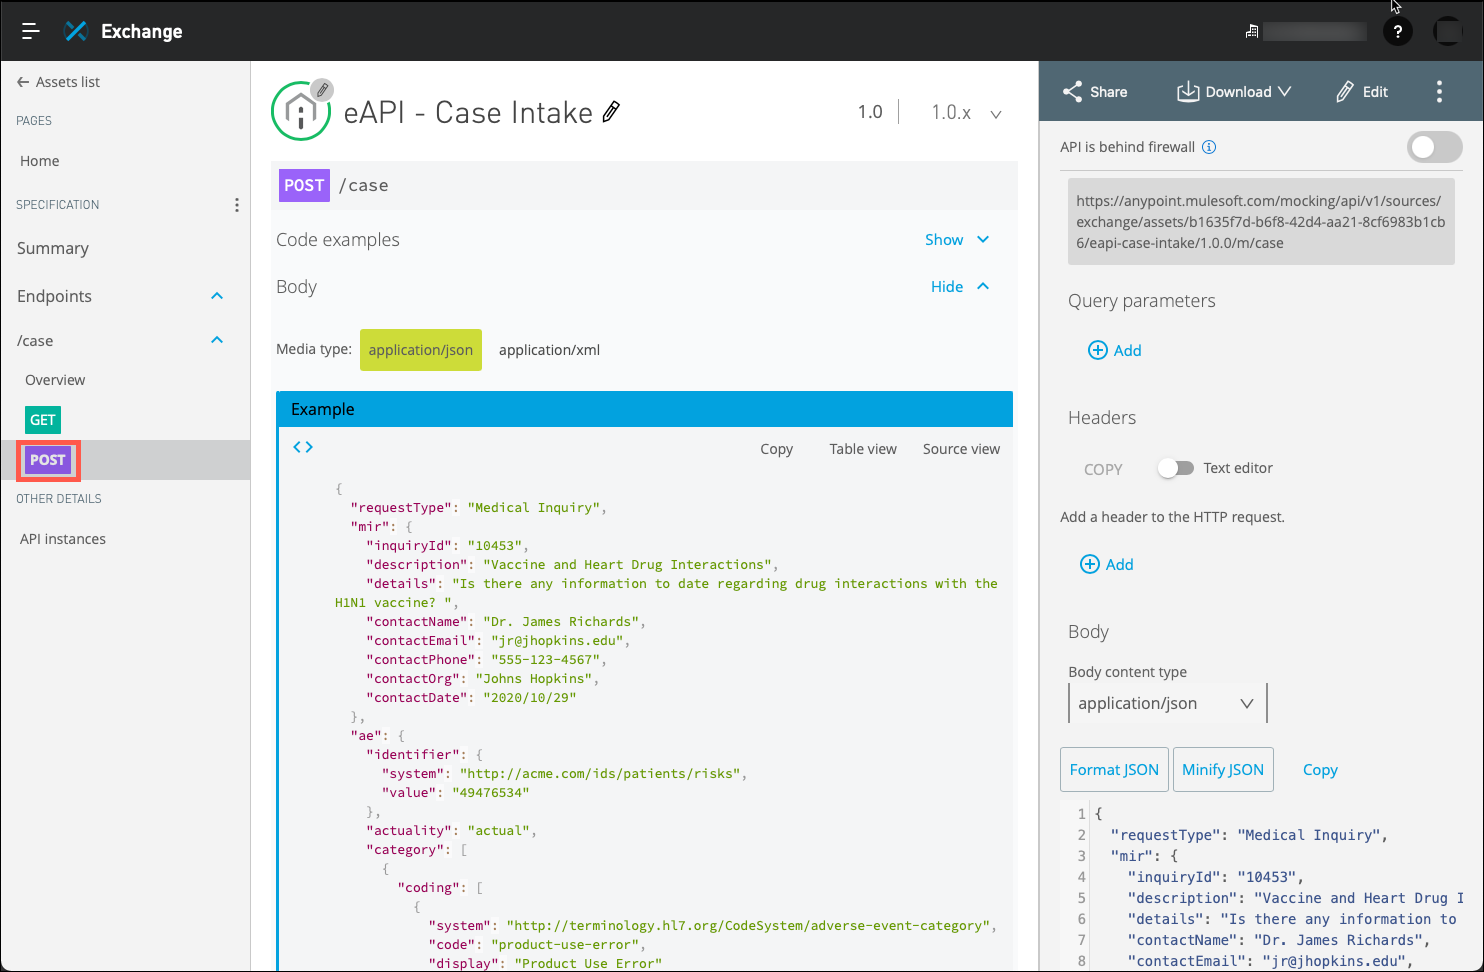The height and width of the screenshot is (972, 1484).
Task: Click the code brackets toggle icon
Action: point(303,447)
